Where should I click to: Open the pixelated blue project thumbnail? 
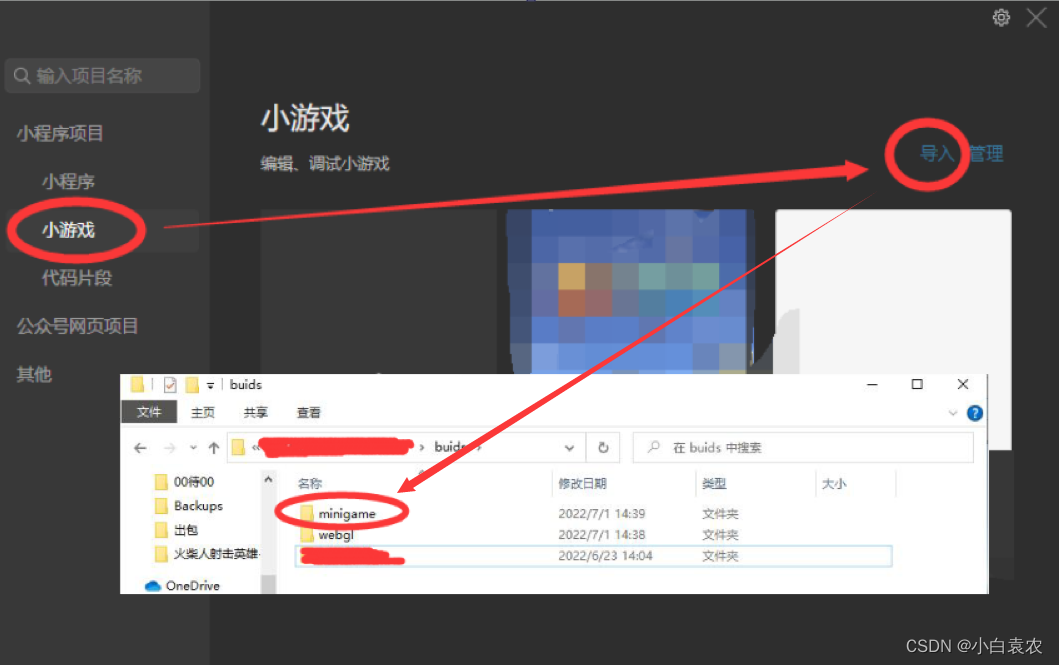pos(630,292)
